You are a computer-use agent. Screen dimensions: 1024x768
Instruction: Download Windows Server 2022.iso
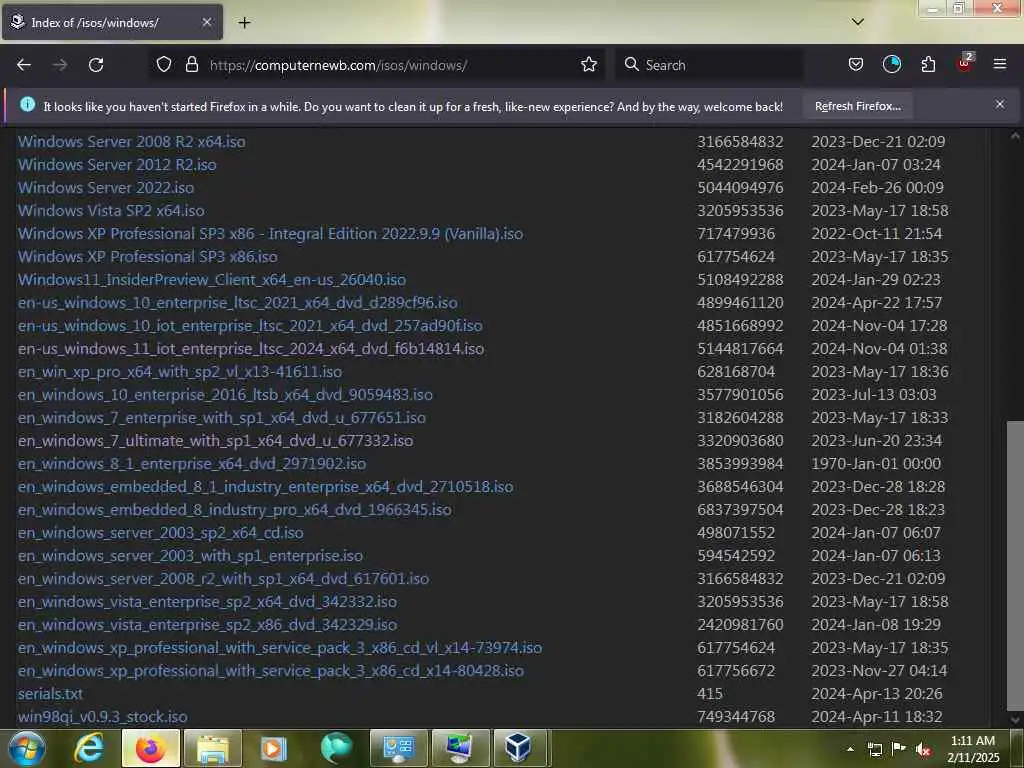click(x=106, y=187)
